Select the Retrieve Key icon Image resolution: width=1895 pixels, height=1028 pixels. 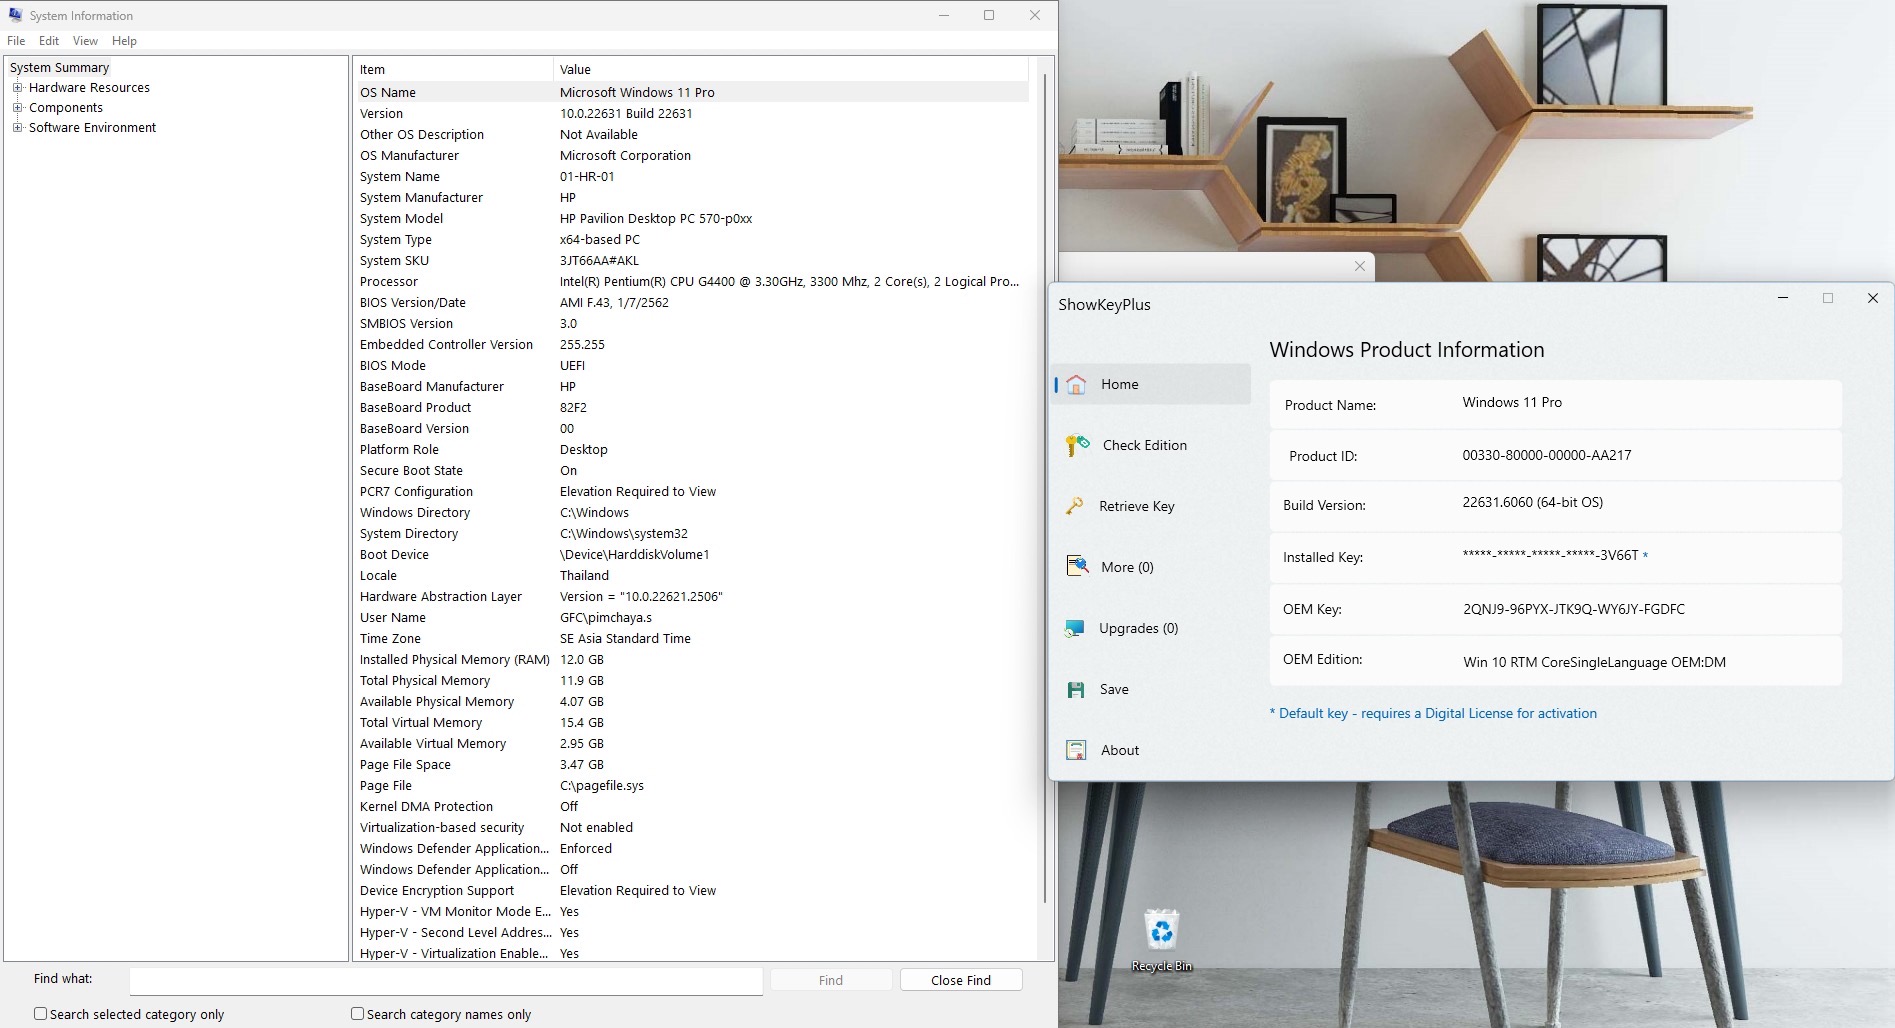(x=1075, y=506)
